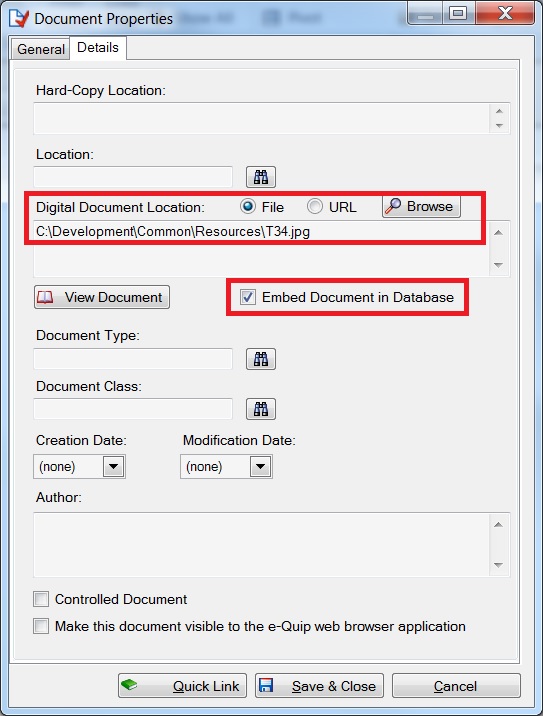Select the File radio button

click(248, 207)
